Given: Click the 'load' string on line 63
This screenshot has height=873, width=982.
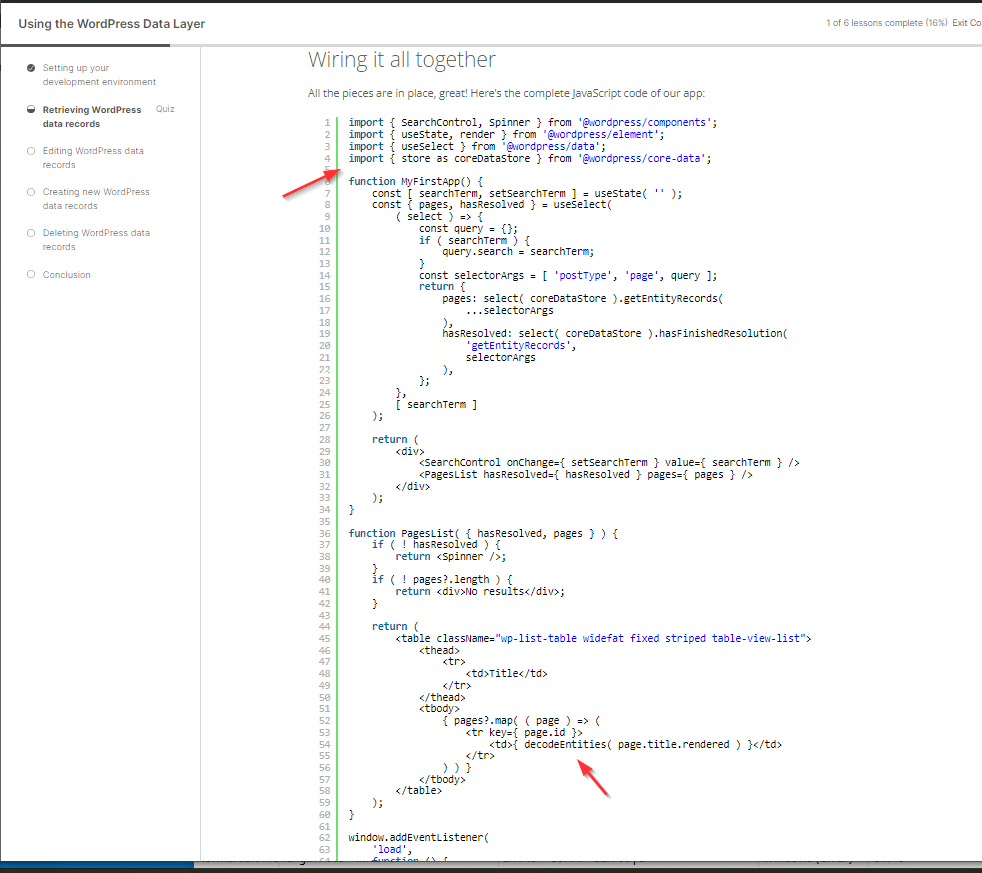Looking at the screenshot, I should [390, 850].
